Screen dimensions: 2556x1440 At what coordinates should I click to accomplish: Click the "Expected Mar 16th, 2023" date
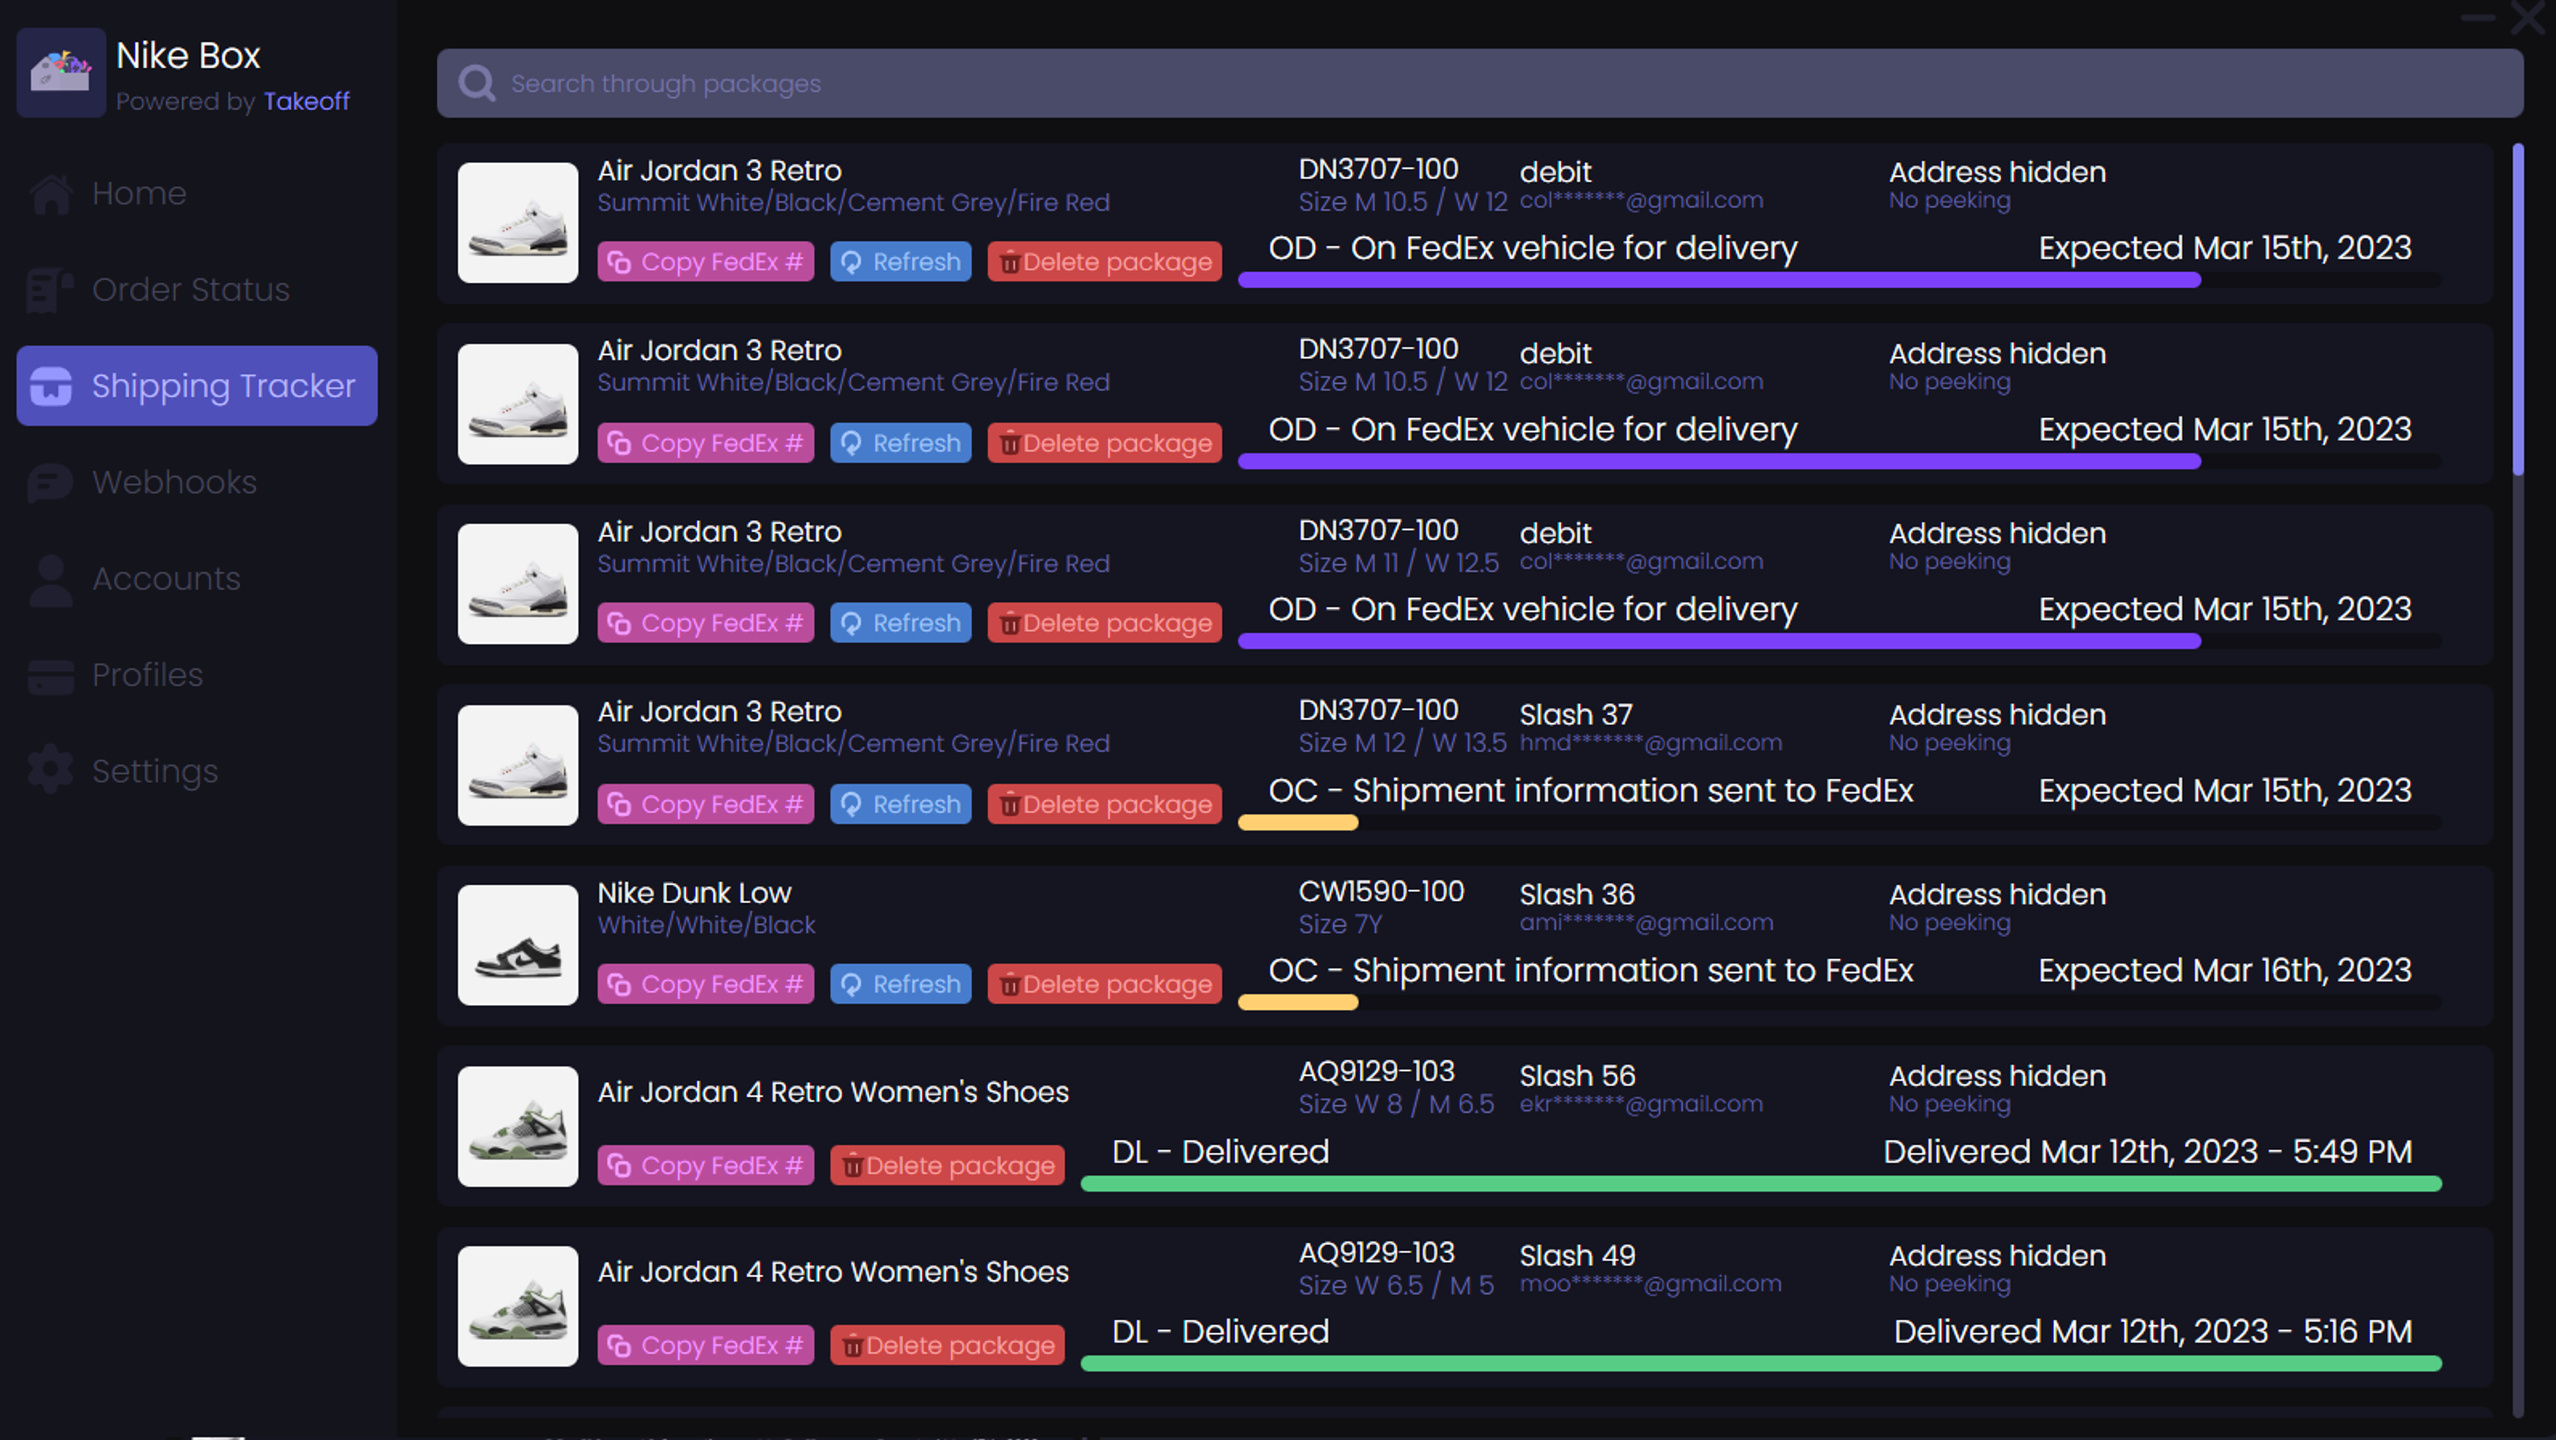coord(2225,970)
